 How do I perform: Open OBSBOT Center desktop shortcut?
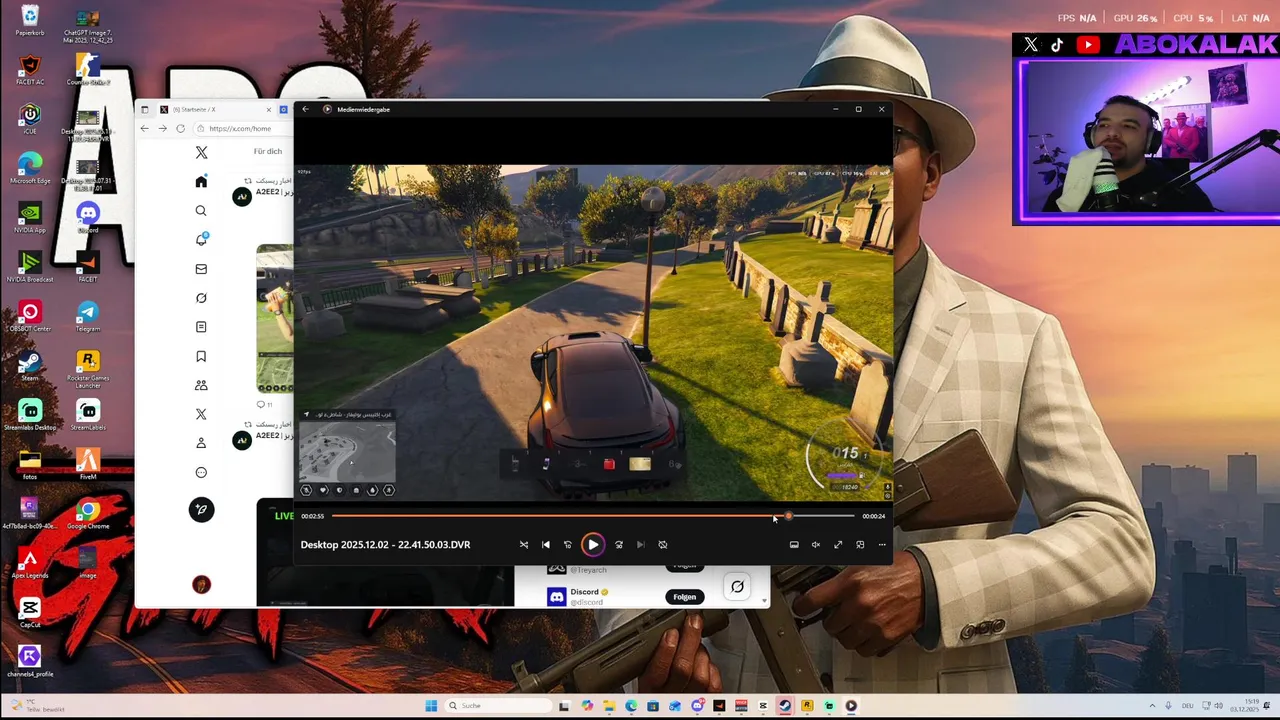coord(30,315)
